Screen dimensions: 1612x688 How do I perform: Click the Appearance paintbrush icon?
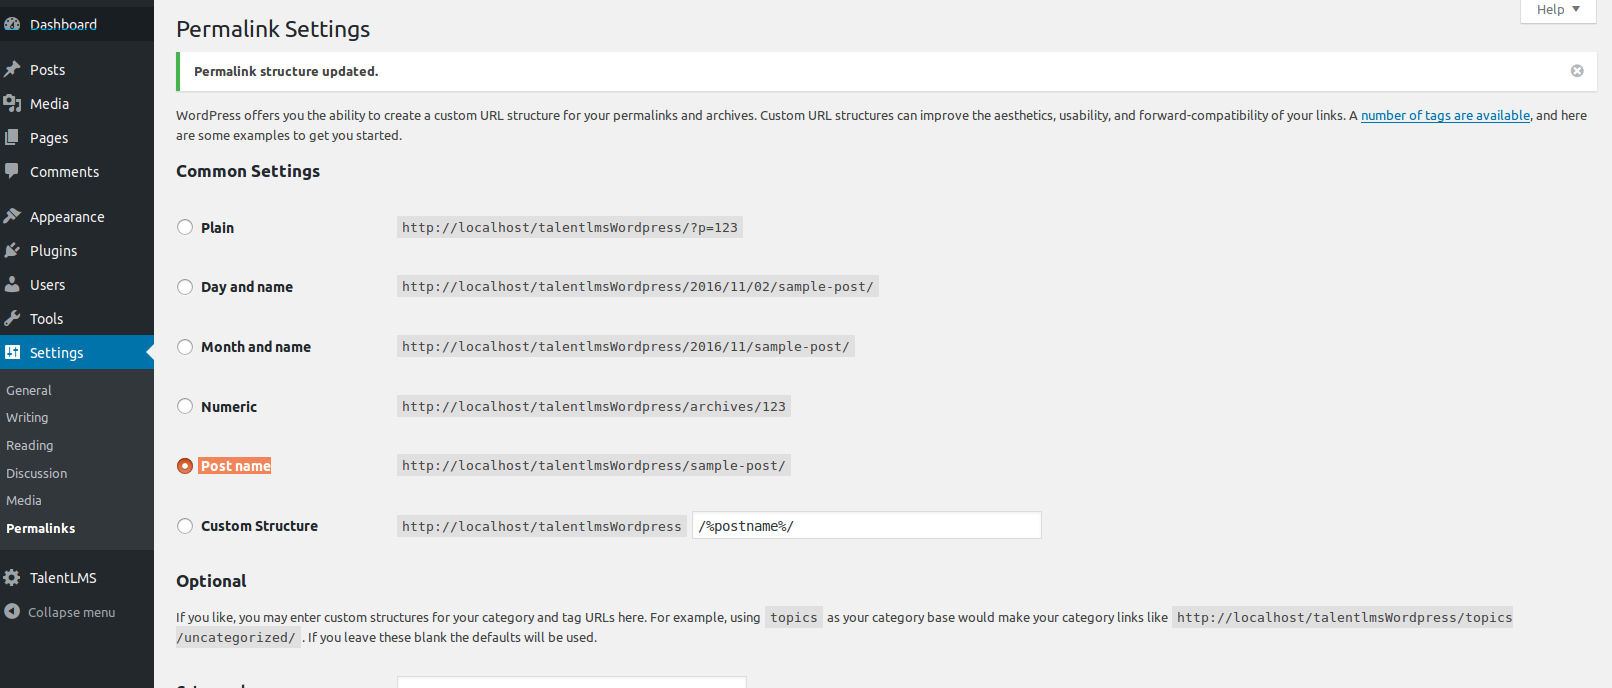click(12, 216)
